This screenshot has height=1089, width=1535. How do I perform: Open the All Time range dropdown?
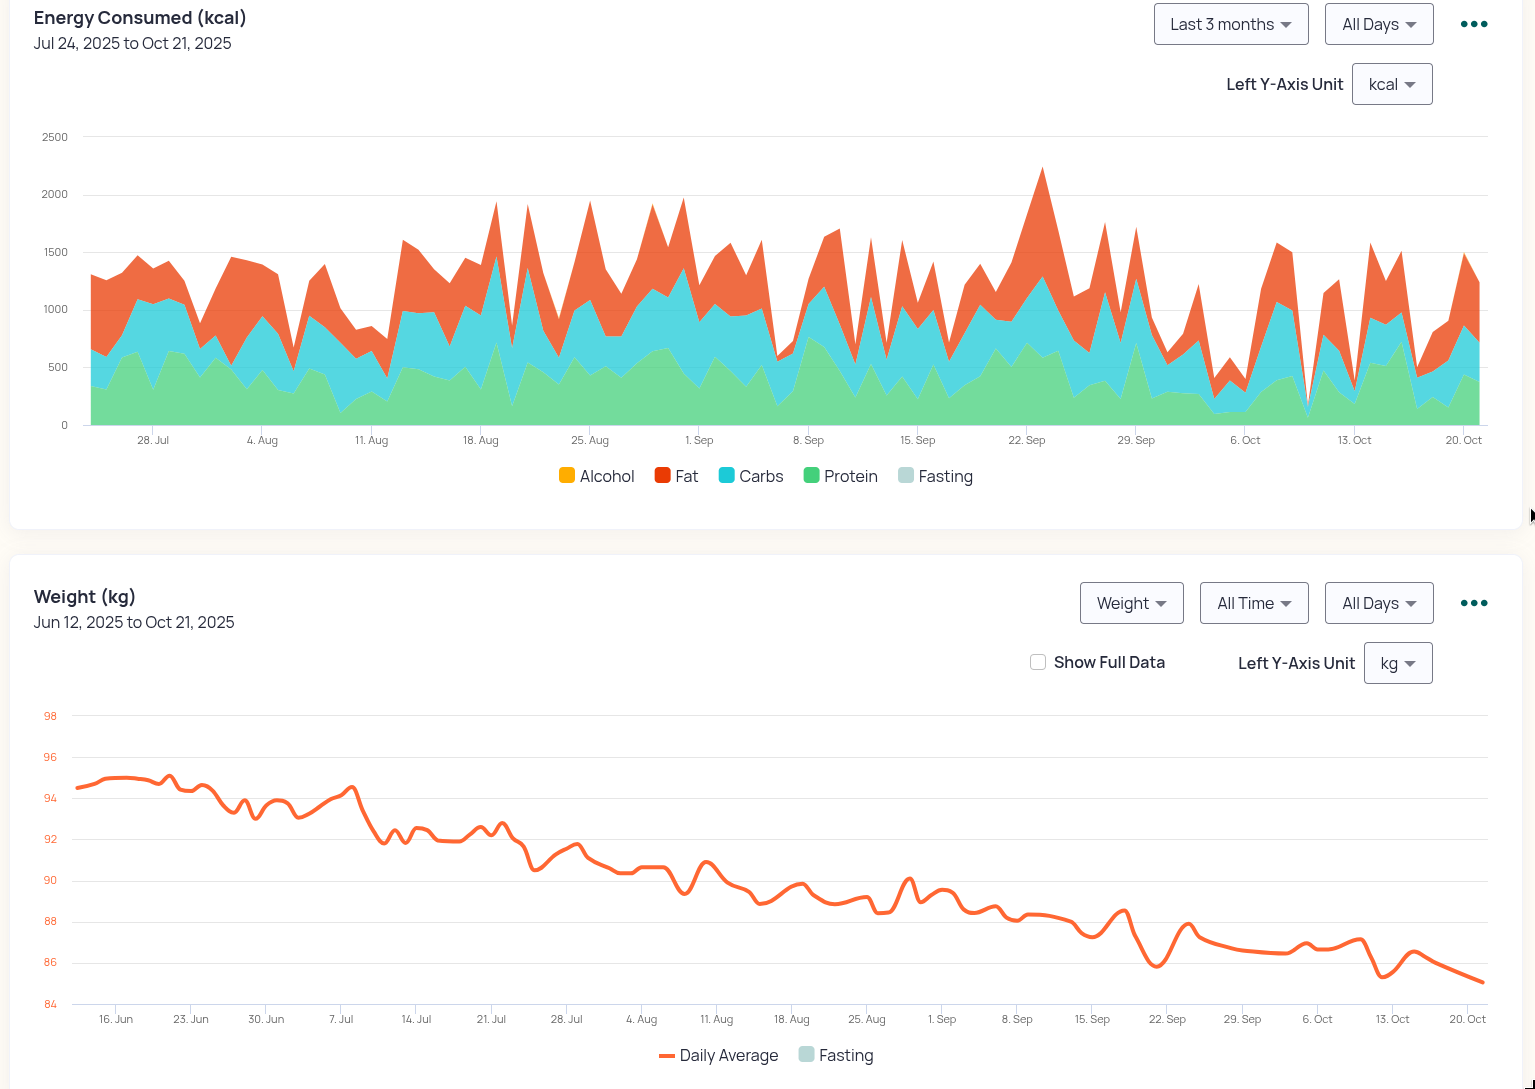[1254, 603]
